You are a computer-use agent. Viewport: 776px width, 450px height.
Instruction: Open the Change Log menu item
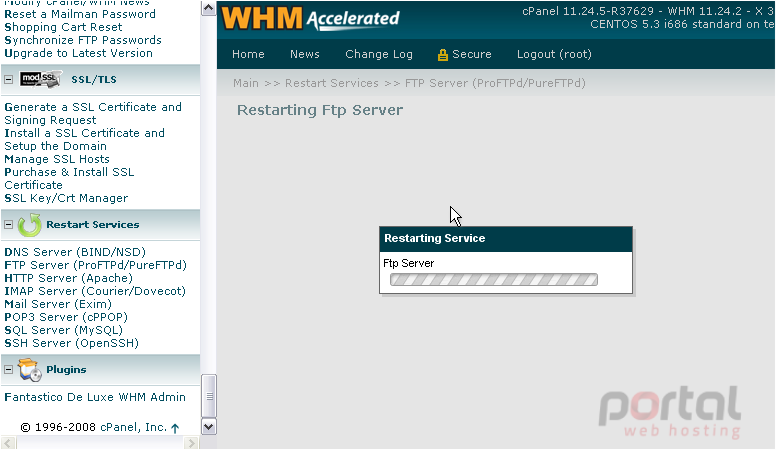click(x=379, y=54)
